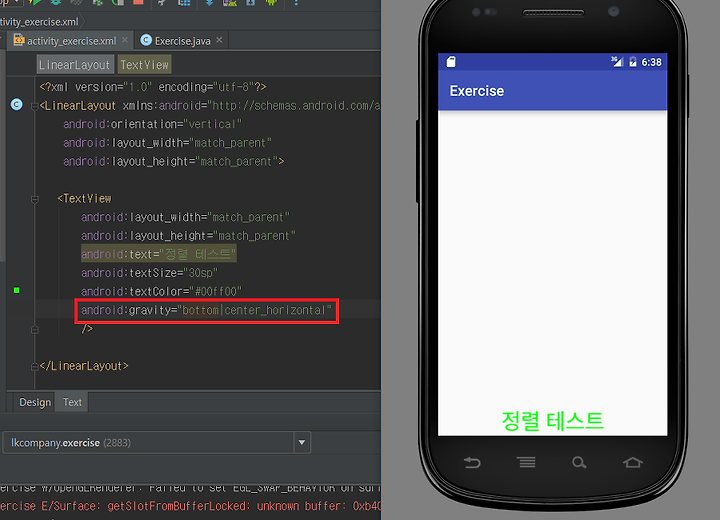
Task: Click the android:textColor="#00ff00" line
Action: [161, 292]
